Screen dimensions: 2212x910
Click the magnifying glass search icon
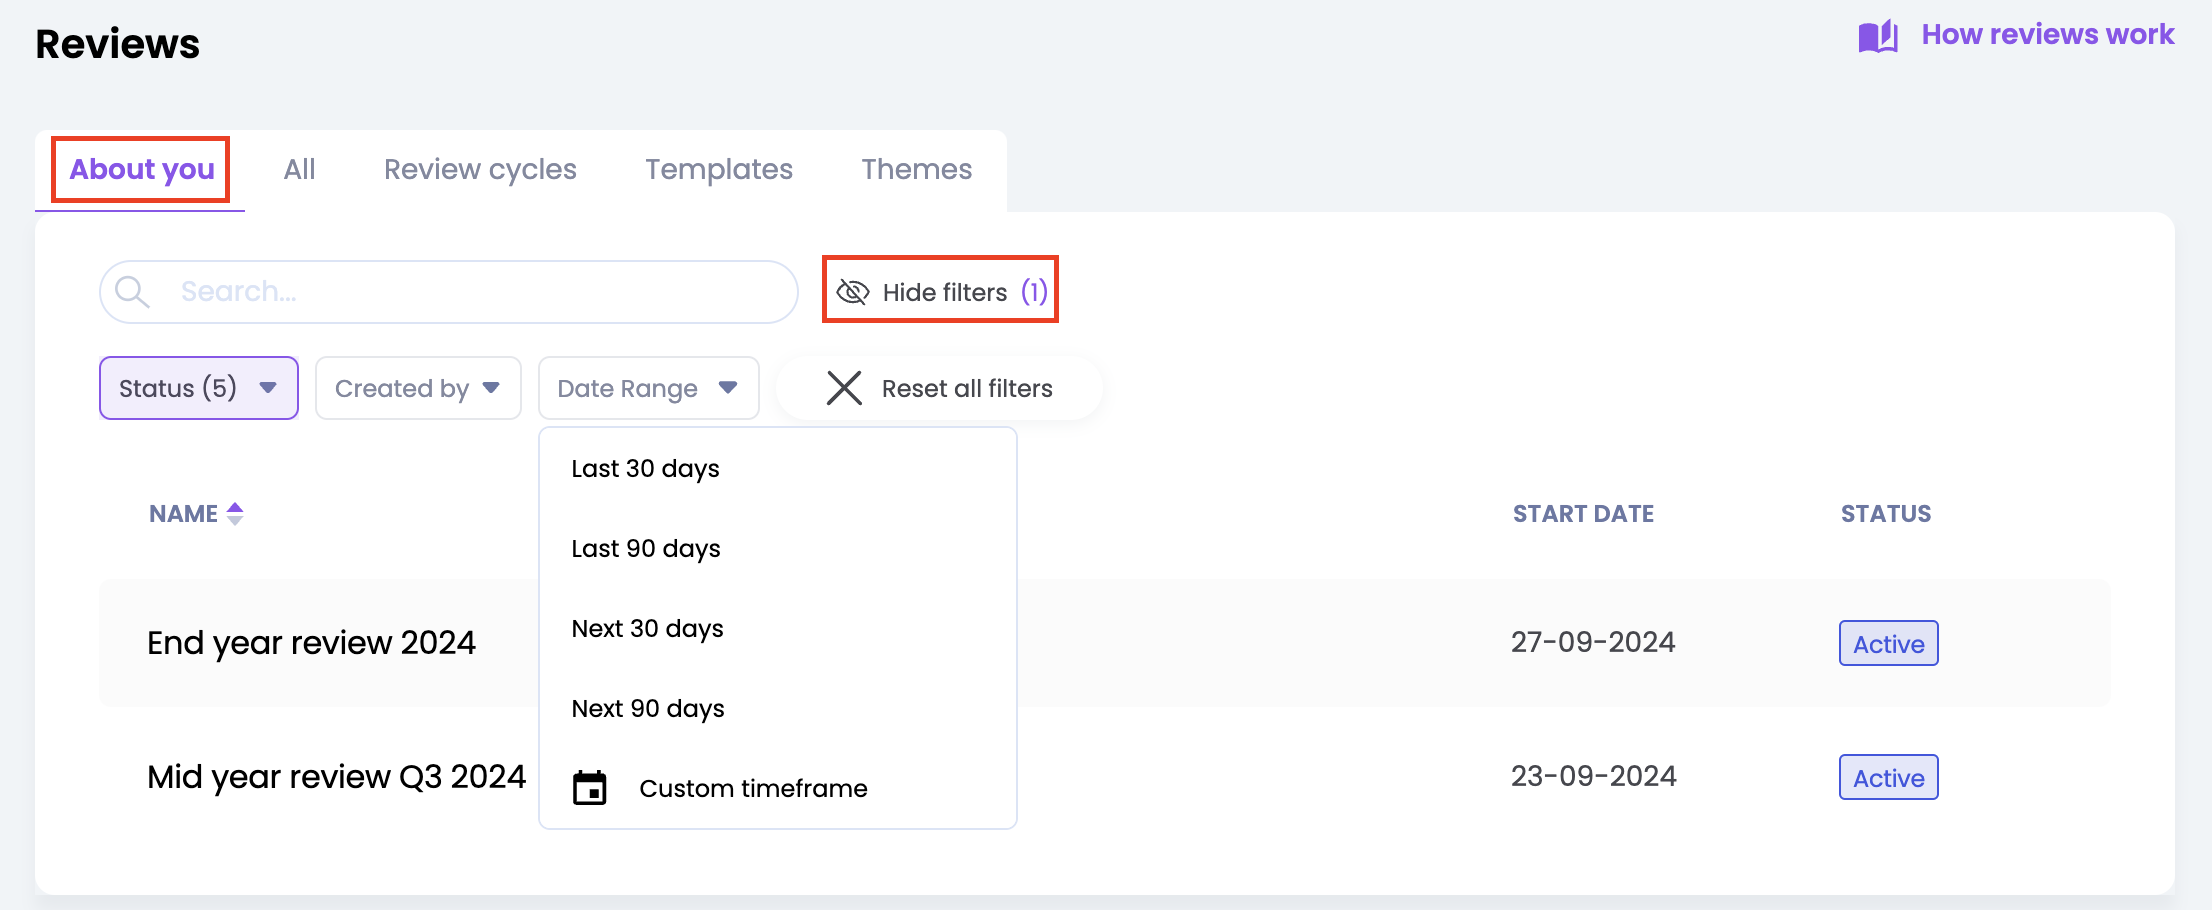[x=131, y=292]
